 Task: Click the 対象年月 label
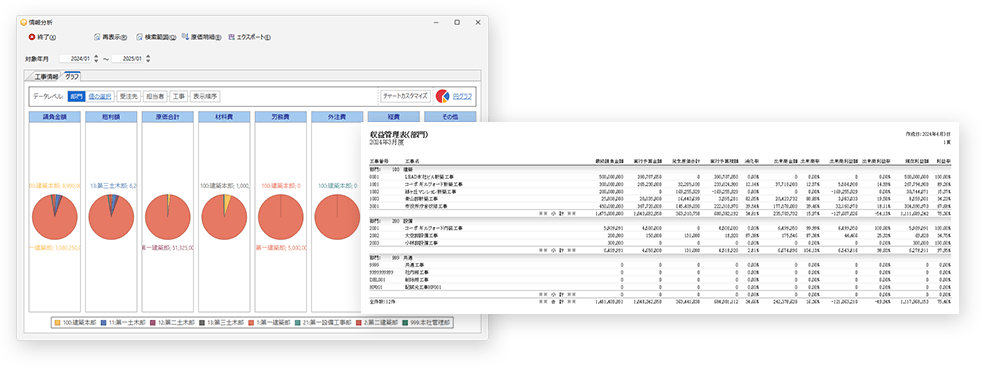pos(36,59)
